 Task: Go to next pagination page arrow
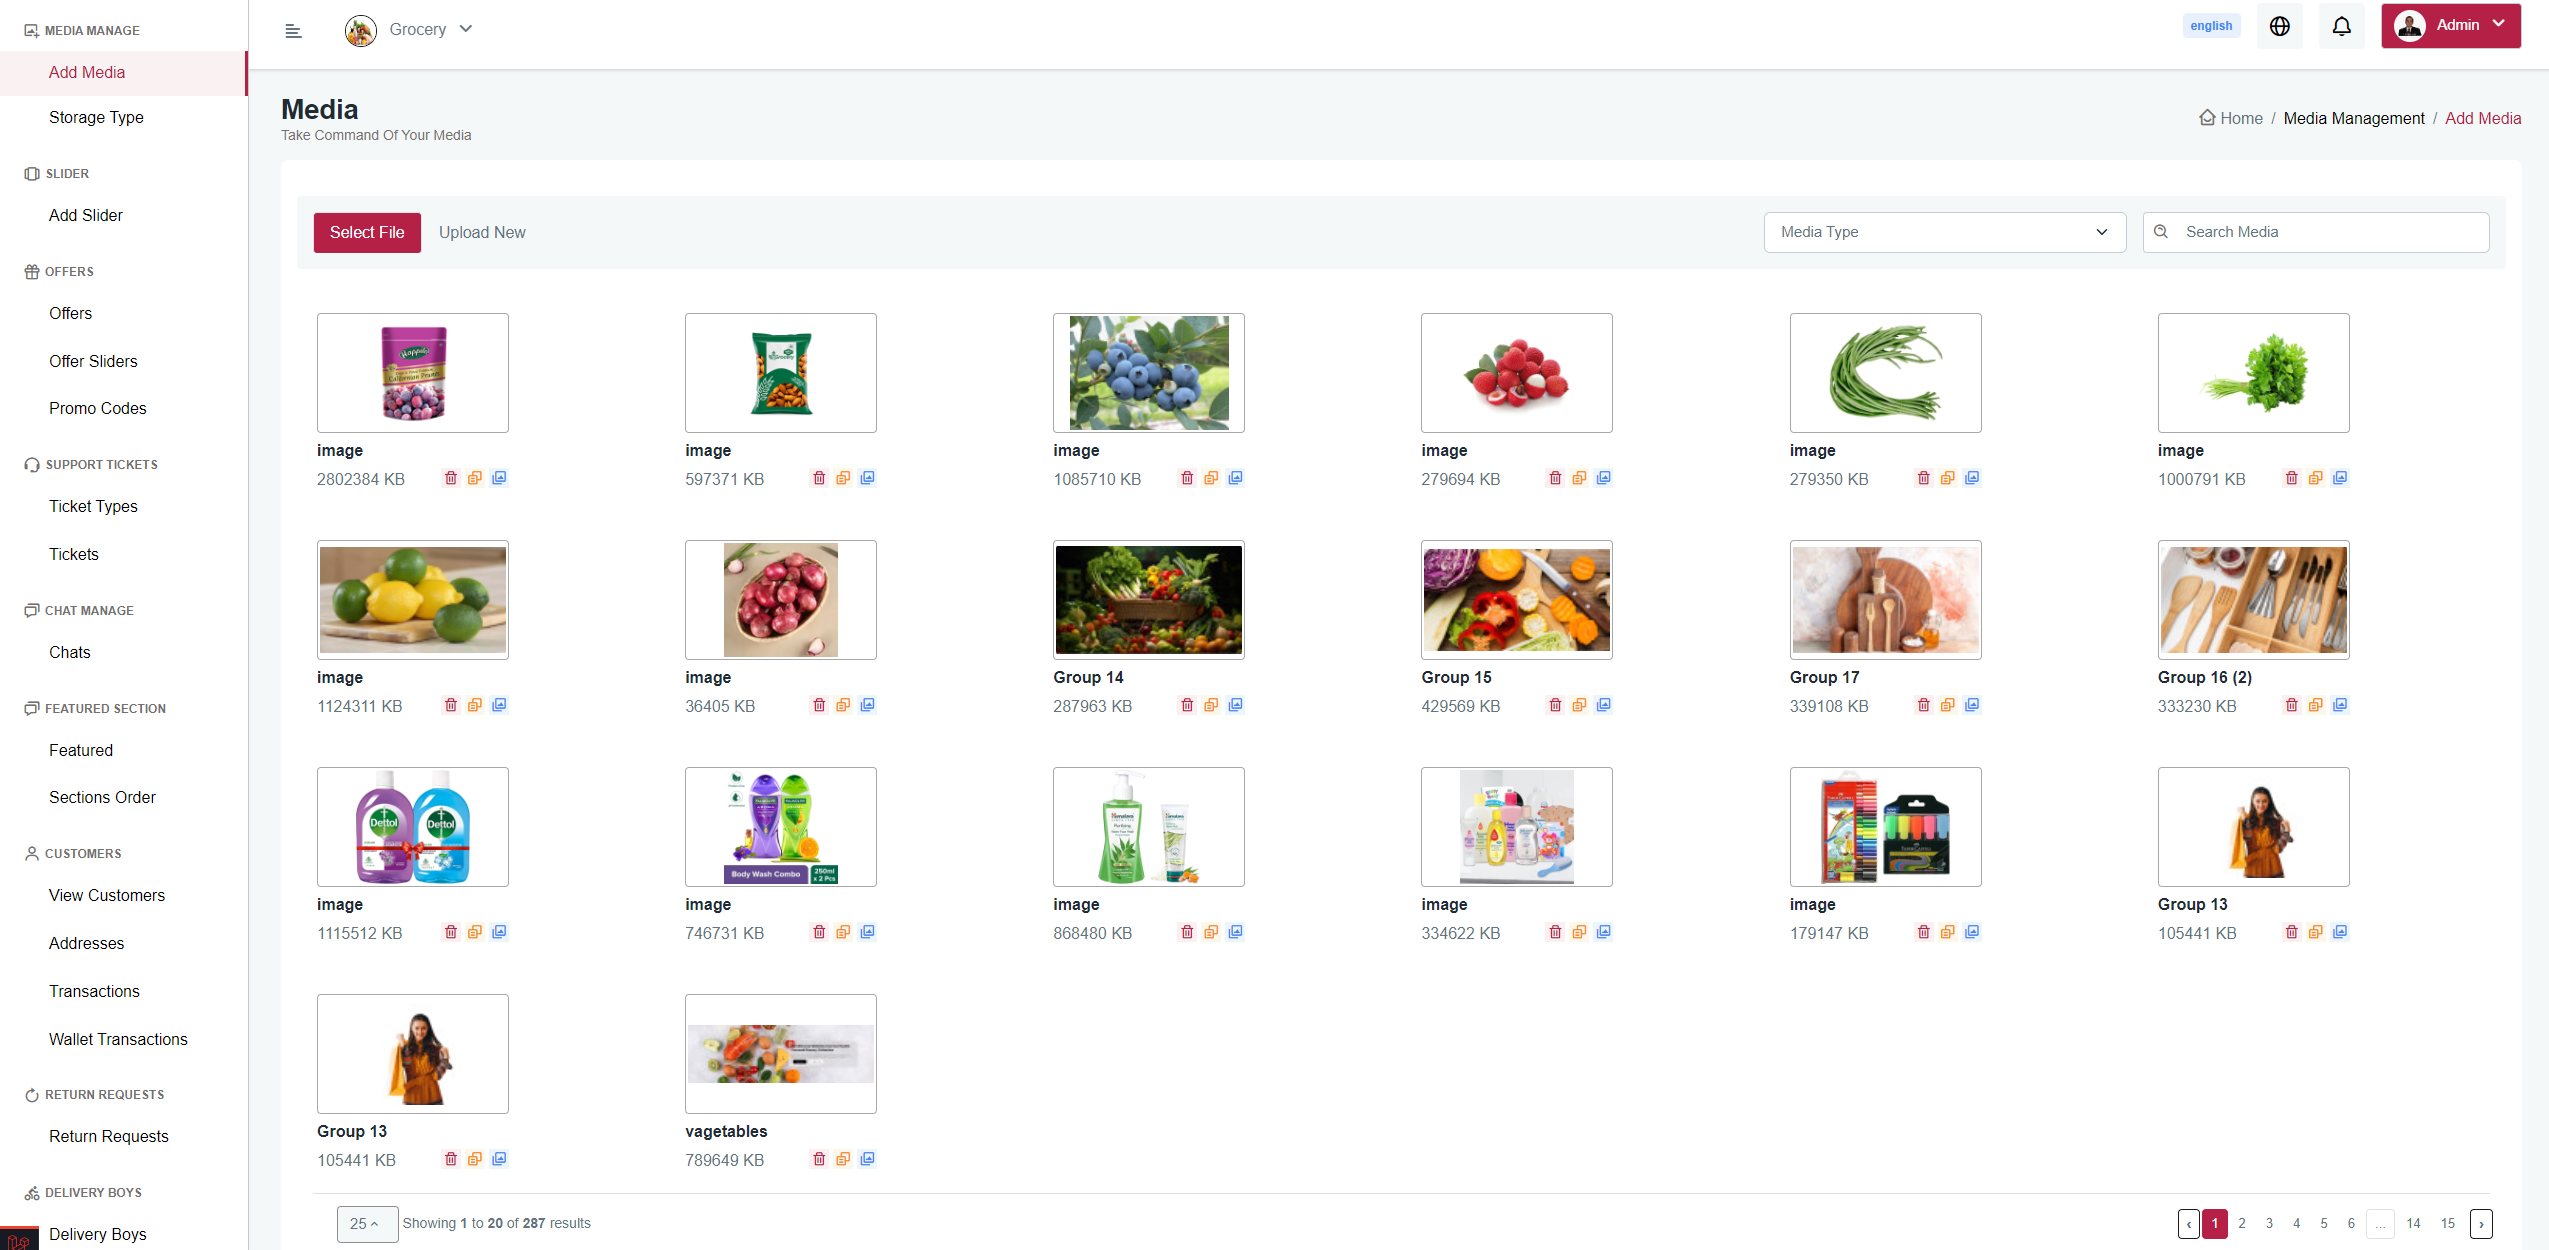[2481, 1224]
